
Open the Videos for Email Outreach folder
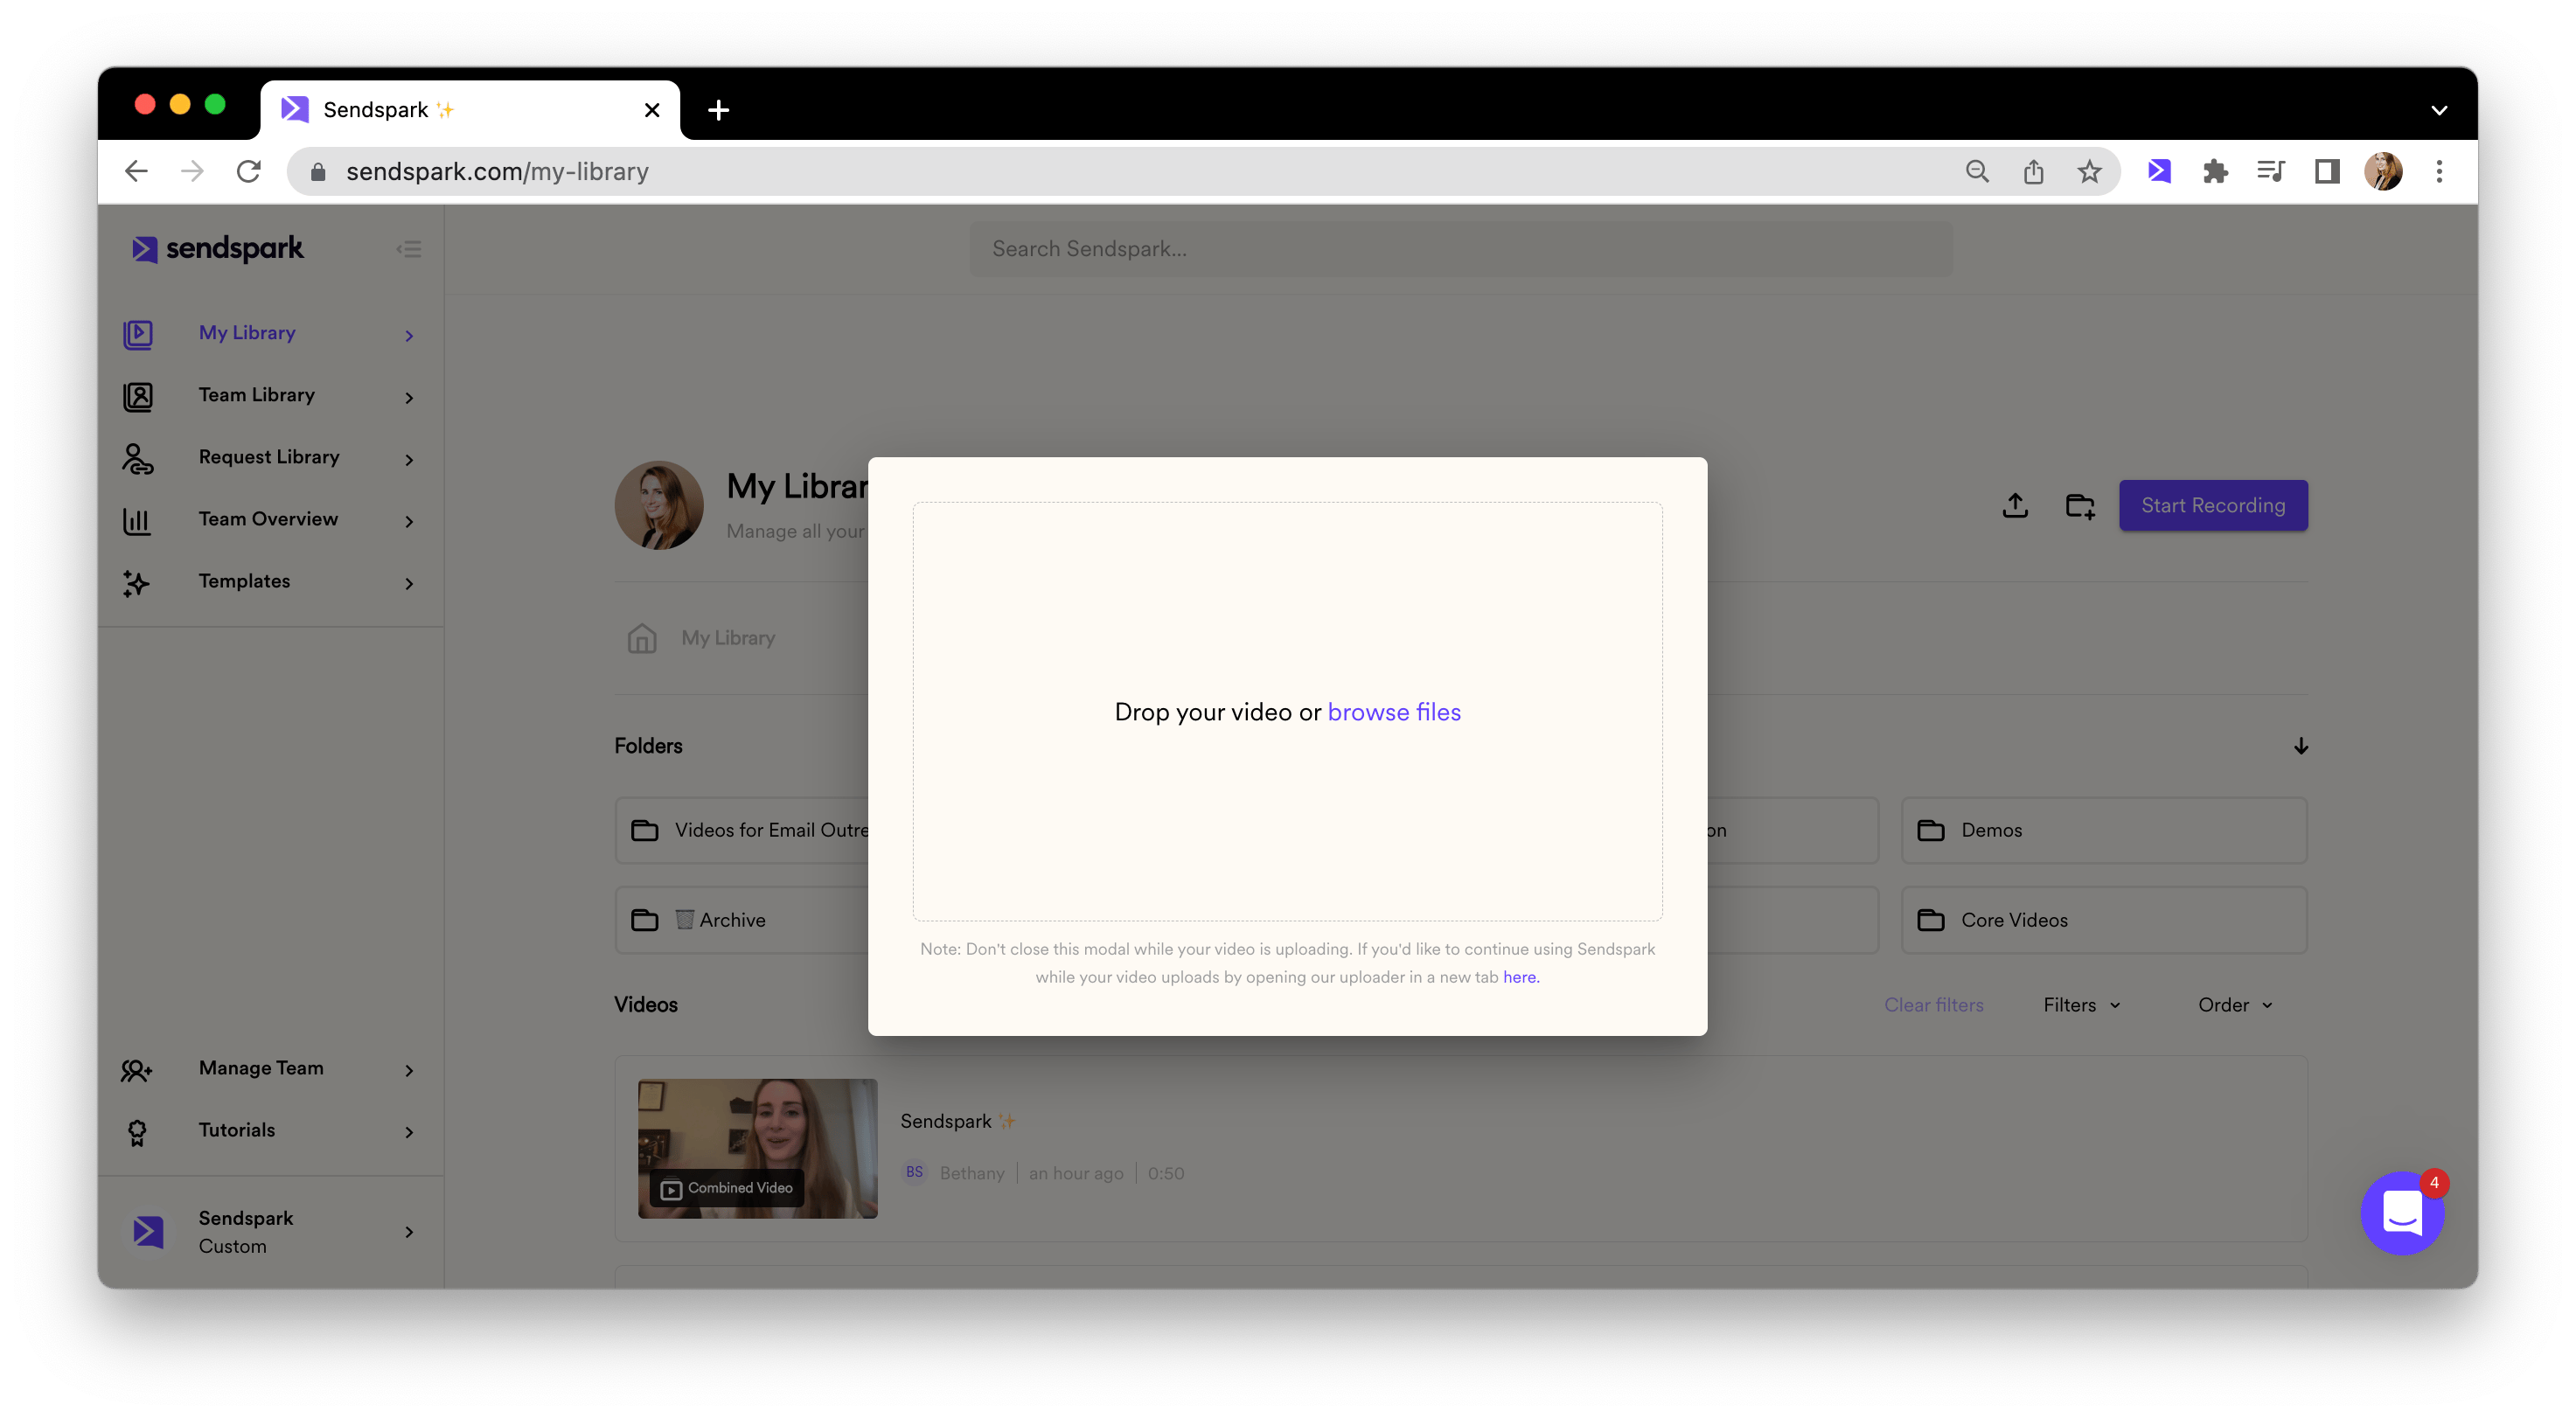coord(742,830)
